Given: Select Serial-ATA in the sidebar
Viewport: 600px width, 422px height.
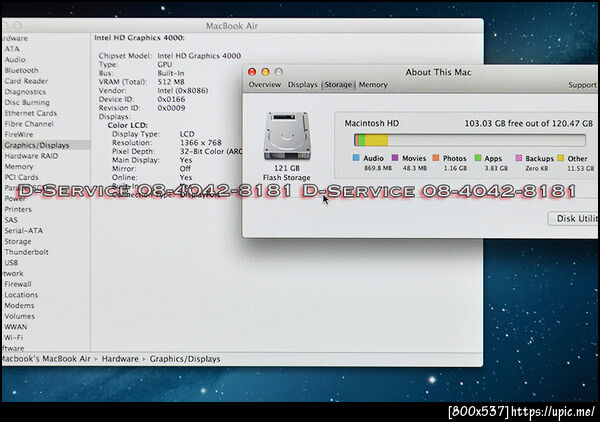Looking at the screenshot, I should point(24,231).
